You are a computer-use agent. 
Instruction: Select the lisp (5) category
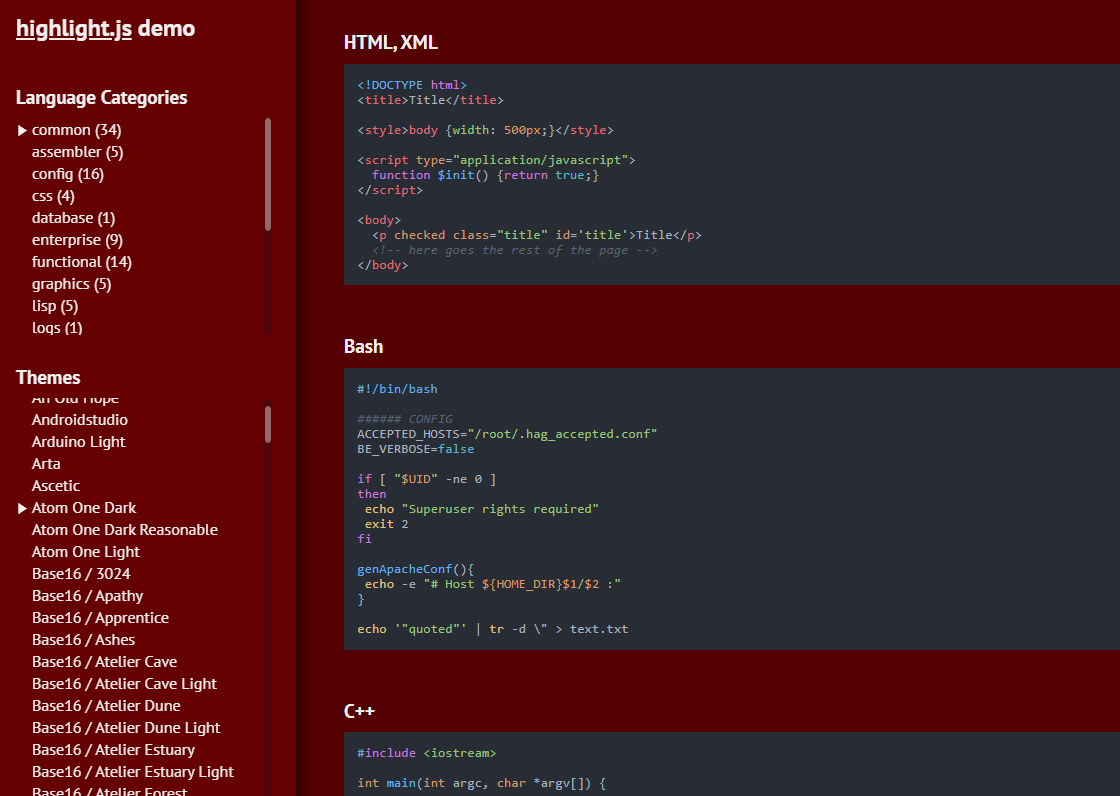coord(55,307)
